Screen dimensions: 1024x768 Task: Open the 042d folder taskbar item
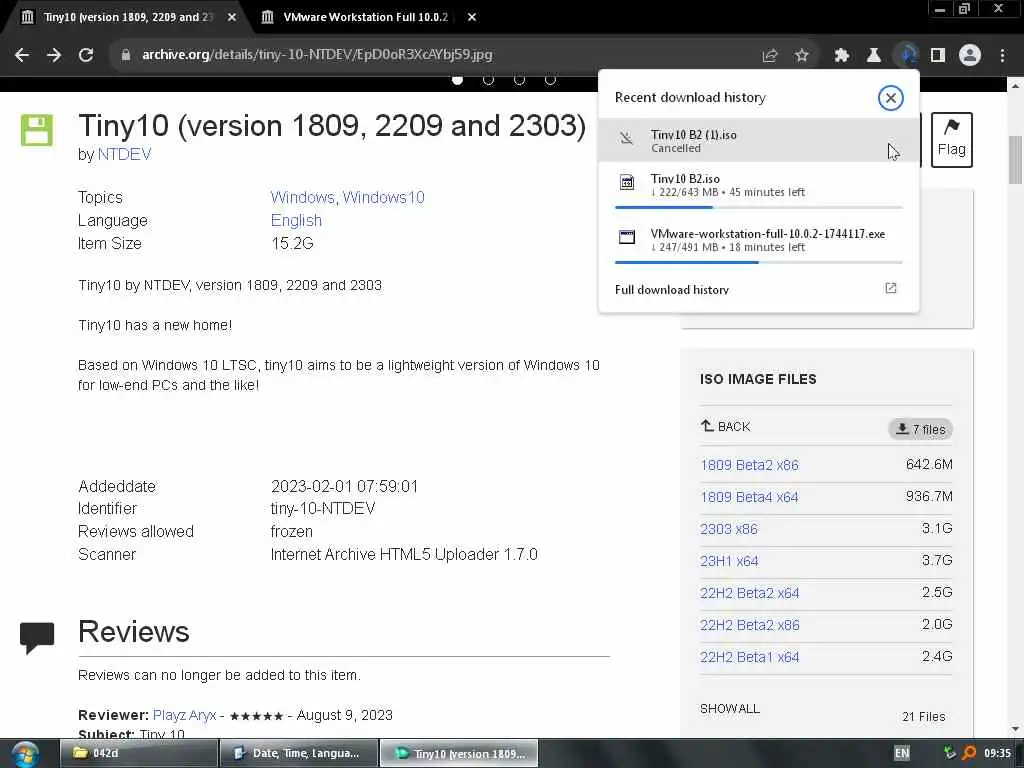point(138,753)
